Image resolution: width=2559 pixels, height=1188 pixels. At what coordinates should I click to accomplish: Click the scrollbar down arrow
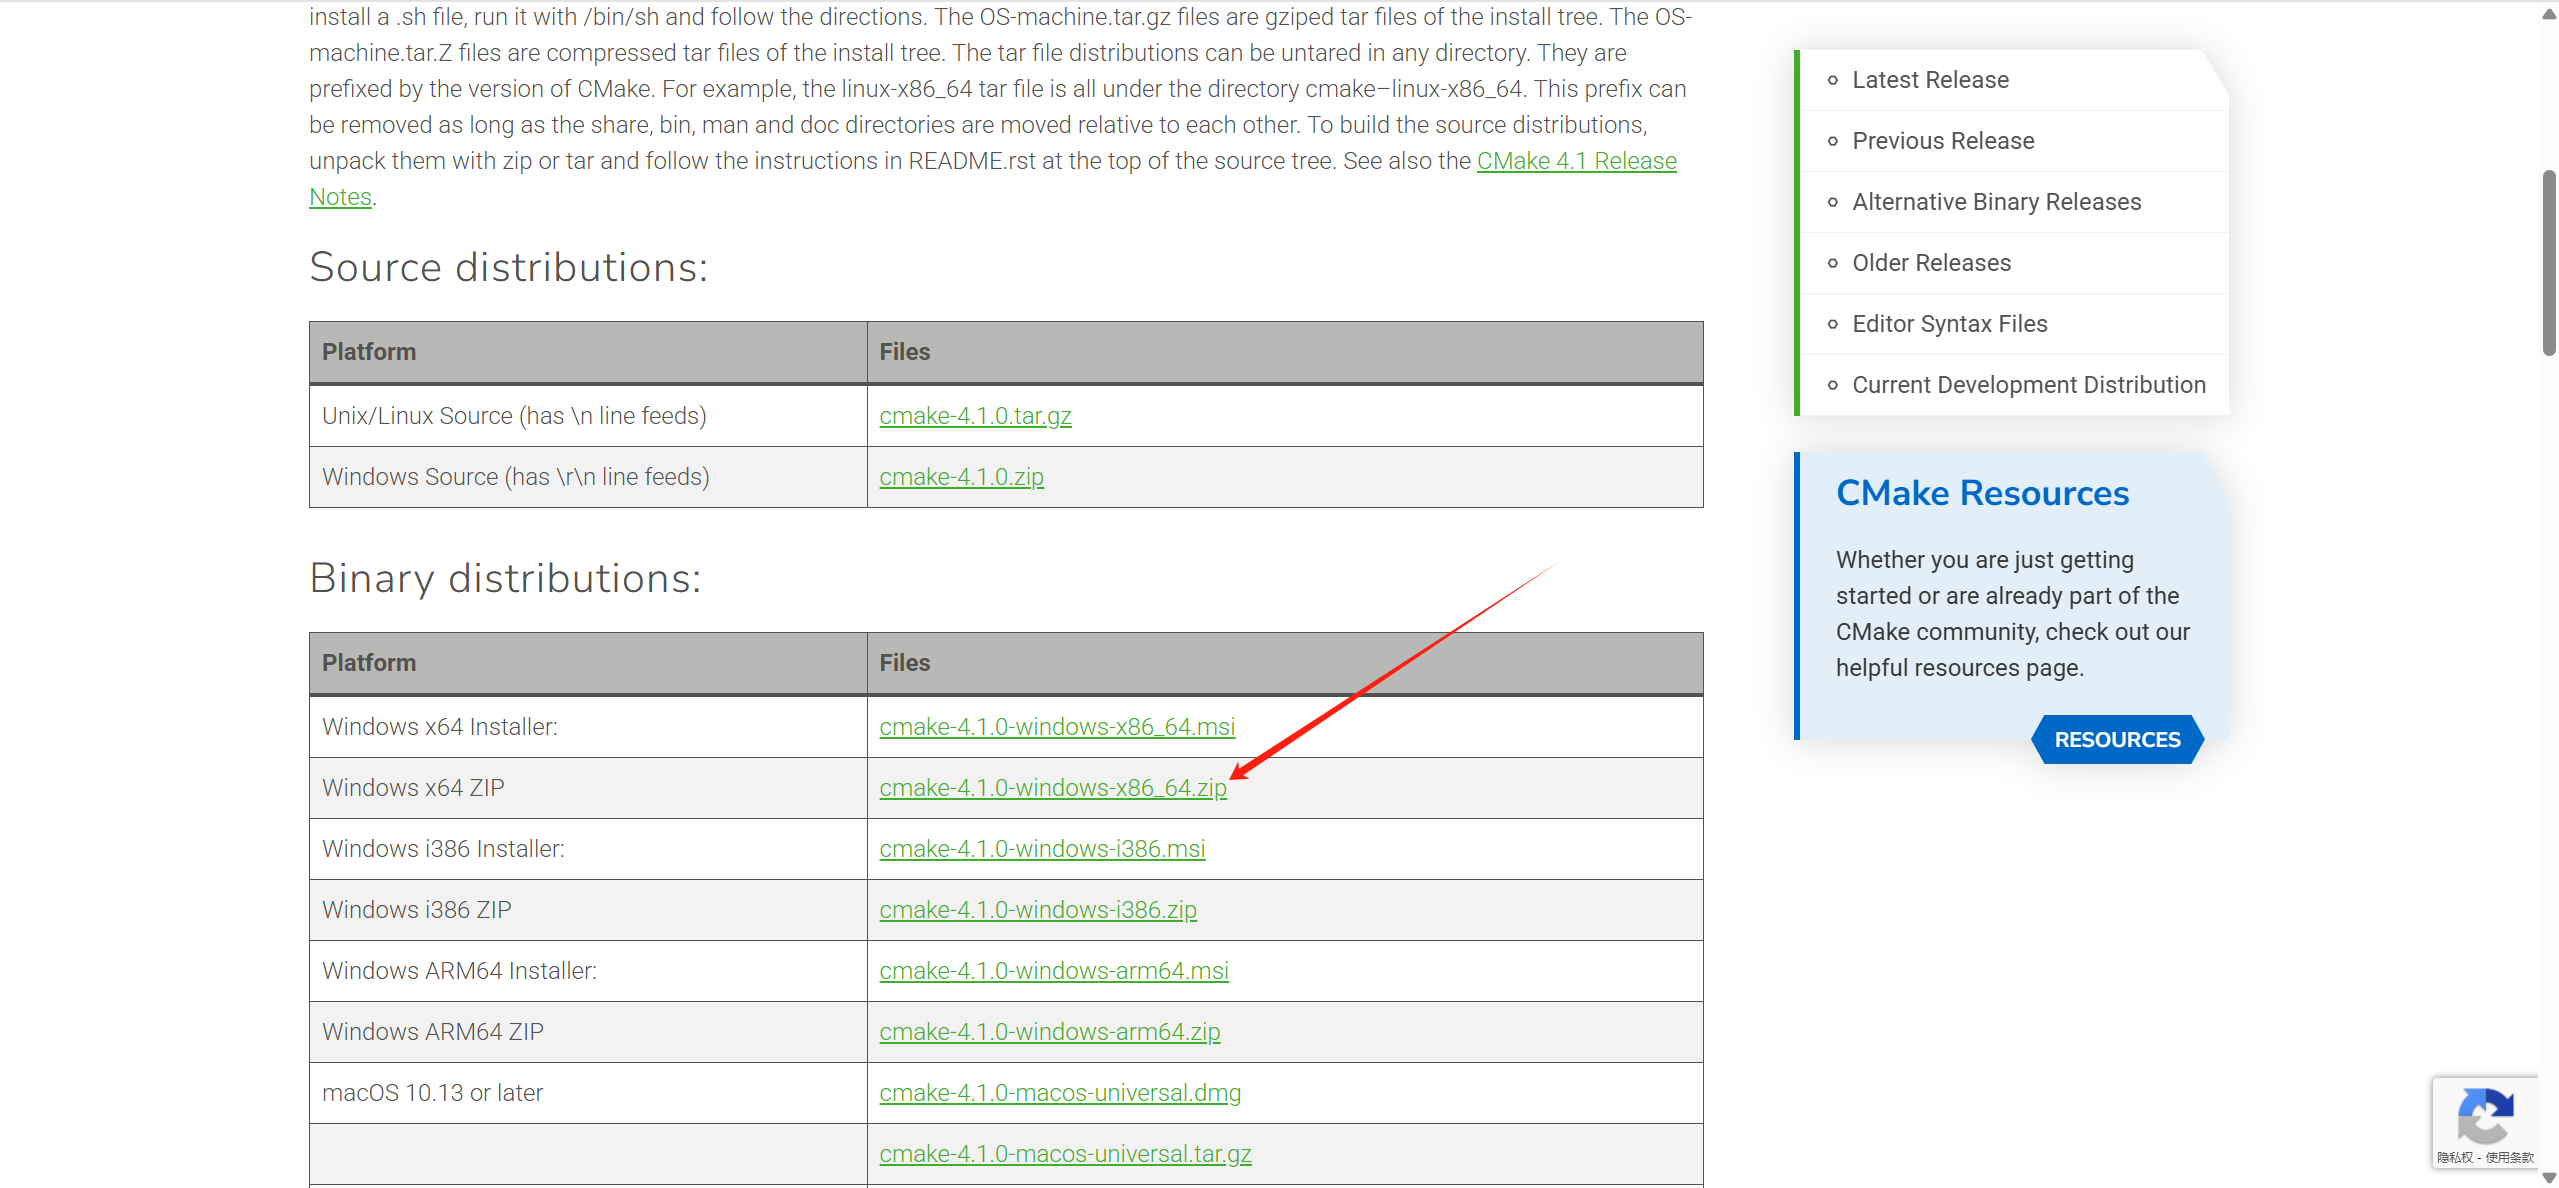pyautogui.click(x=2549, y=1178)
